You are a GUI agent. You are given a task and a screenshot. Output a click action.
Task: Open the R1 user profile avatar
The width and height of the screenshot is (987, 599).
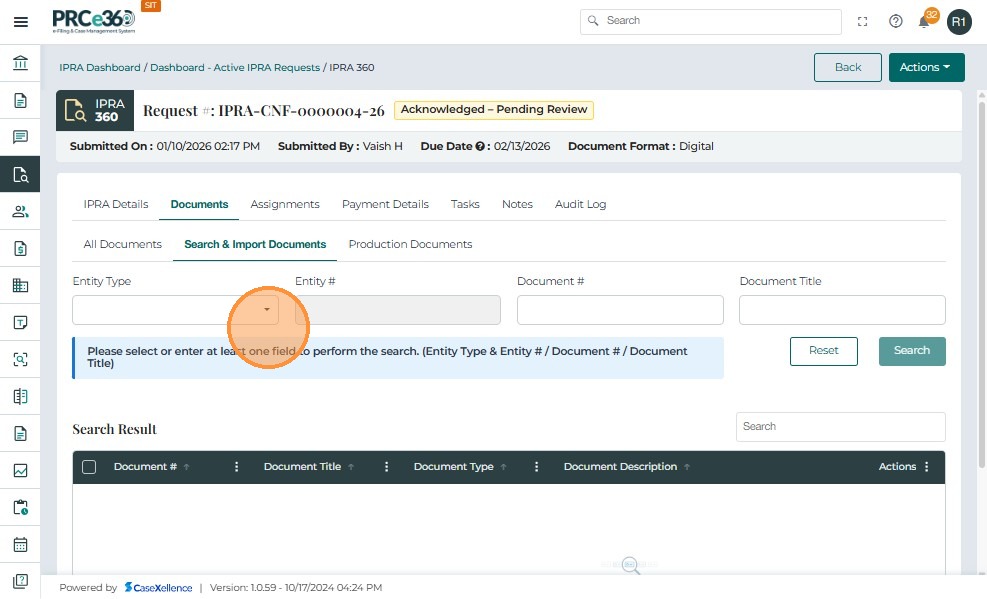coord(959,22)
